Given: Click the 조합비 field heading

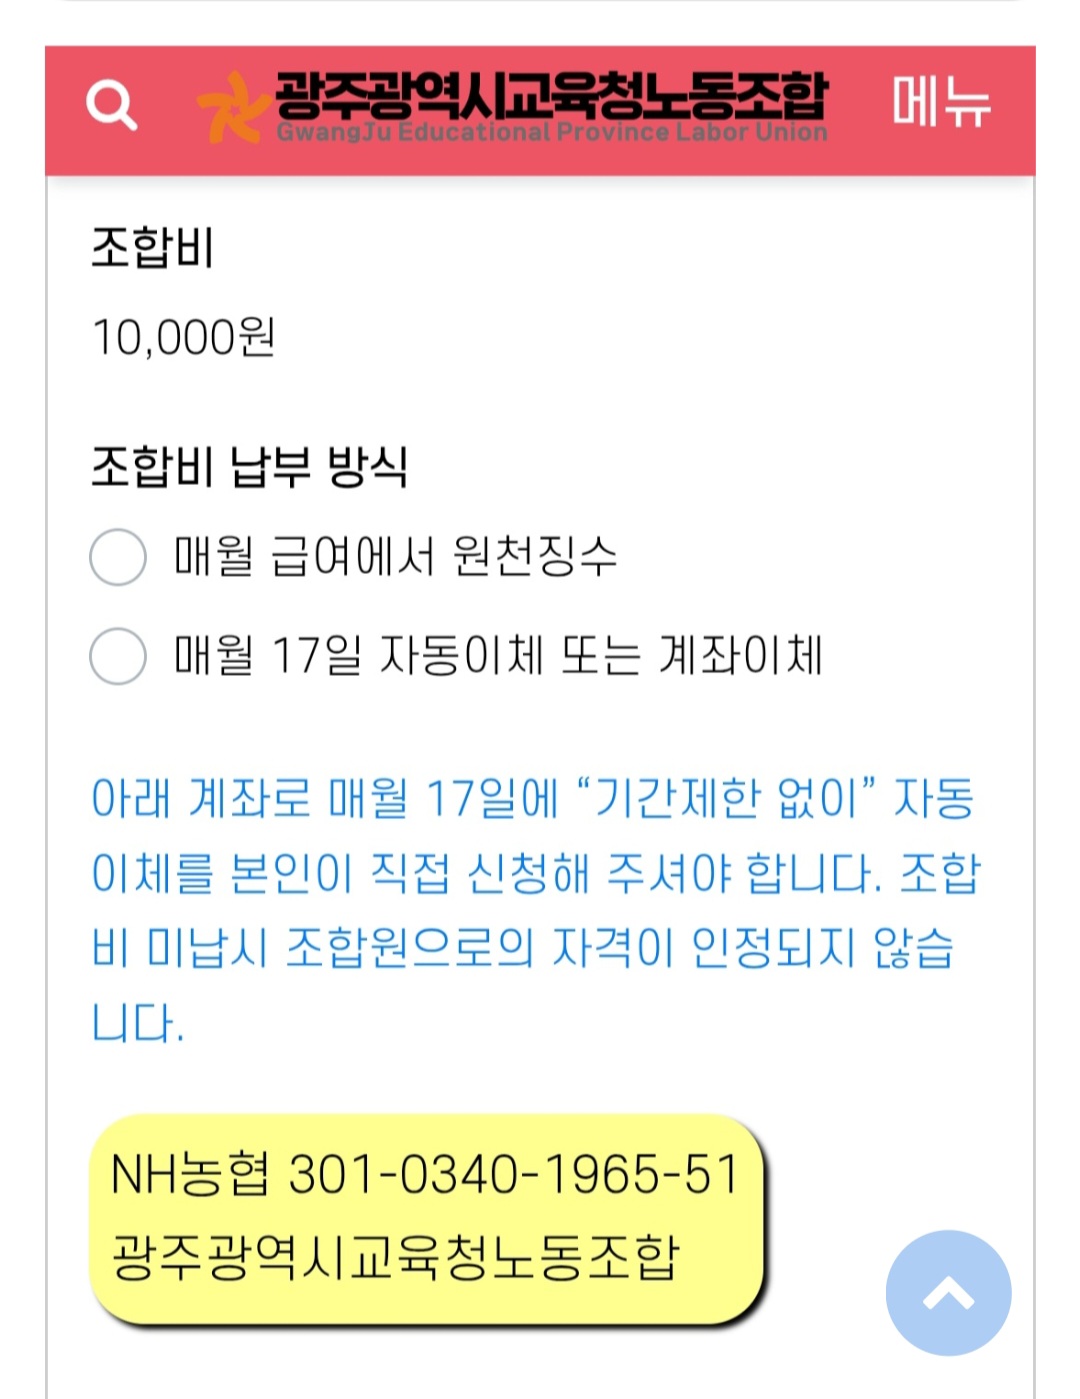Looking at the screenshot, I should tap(153, 247).
